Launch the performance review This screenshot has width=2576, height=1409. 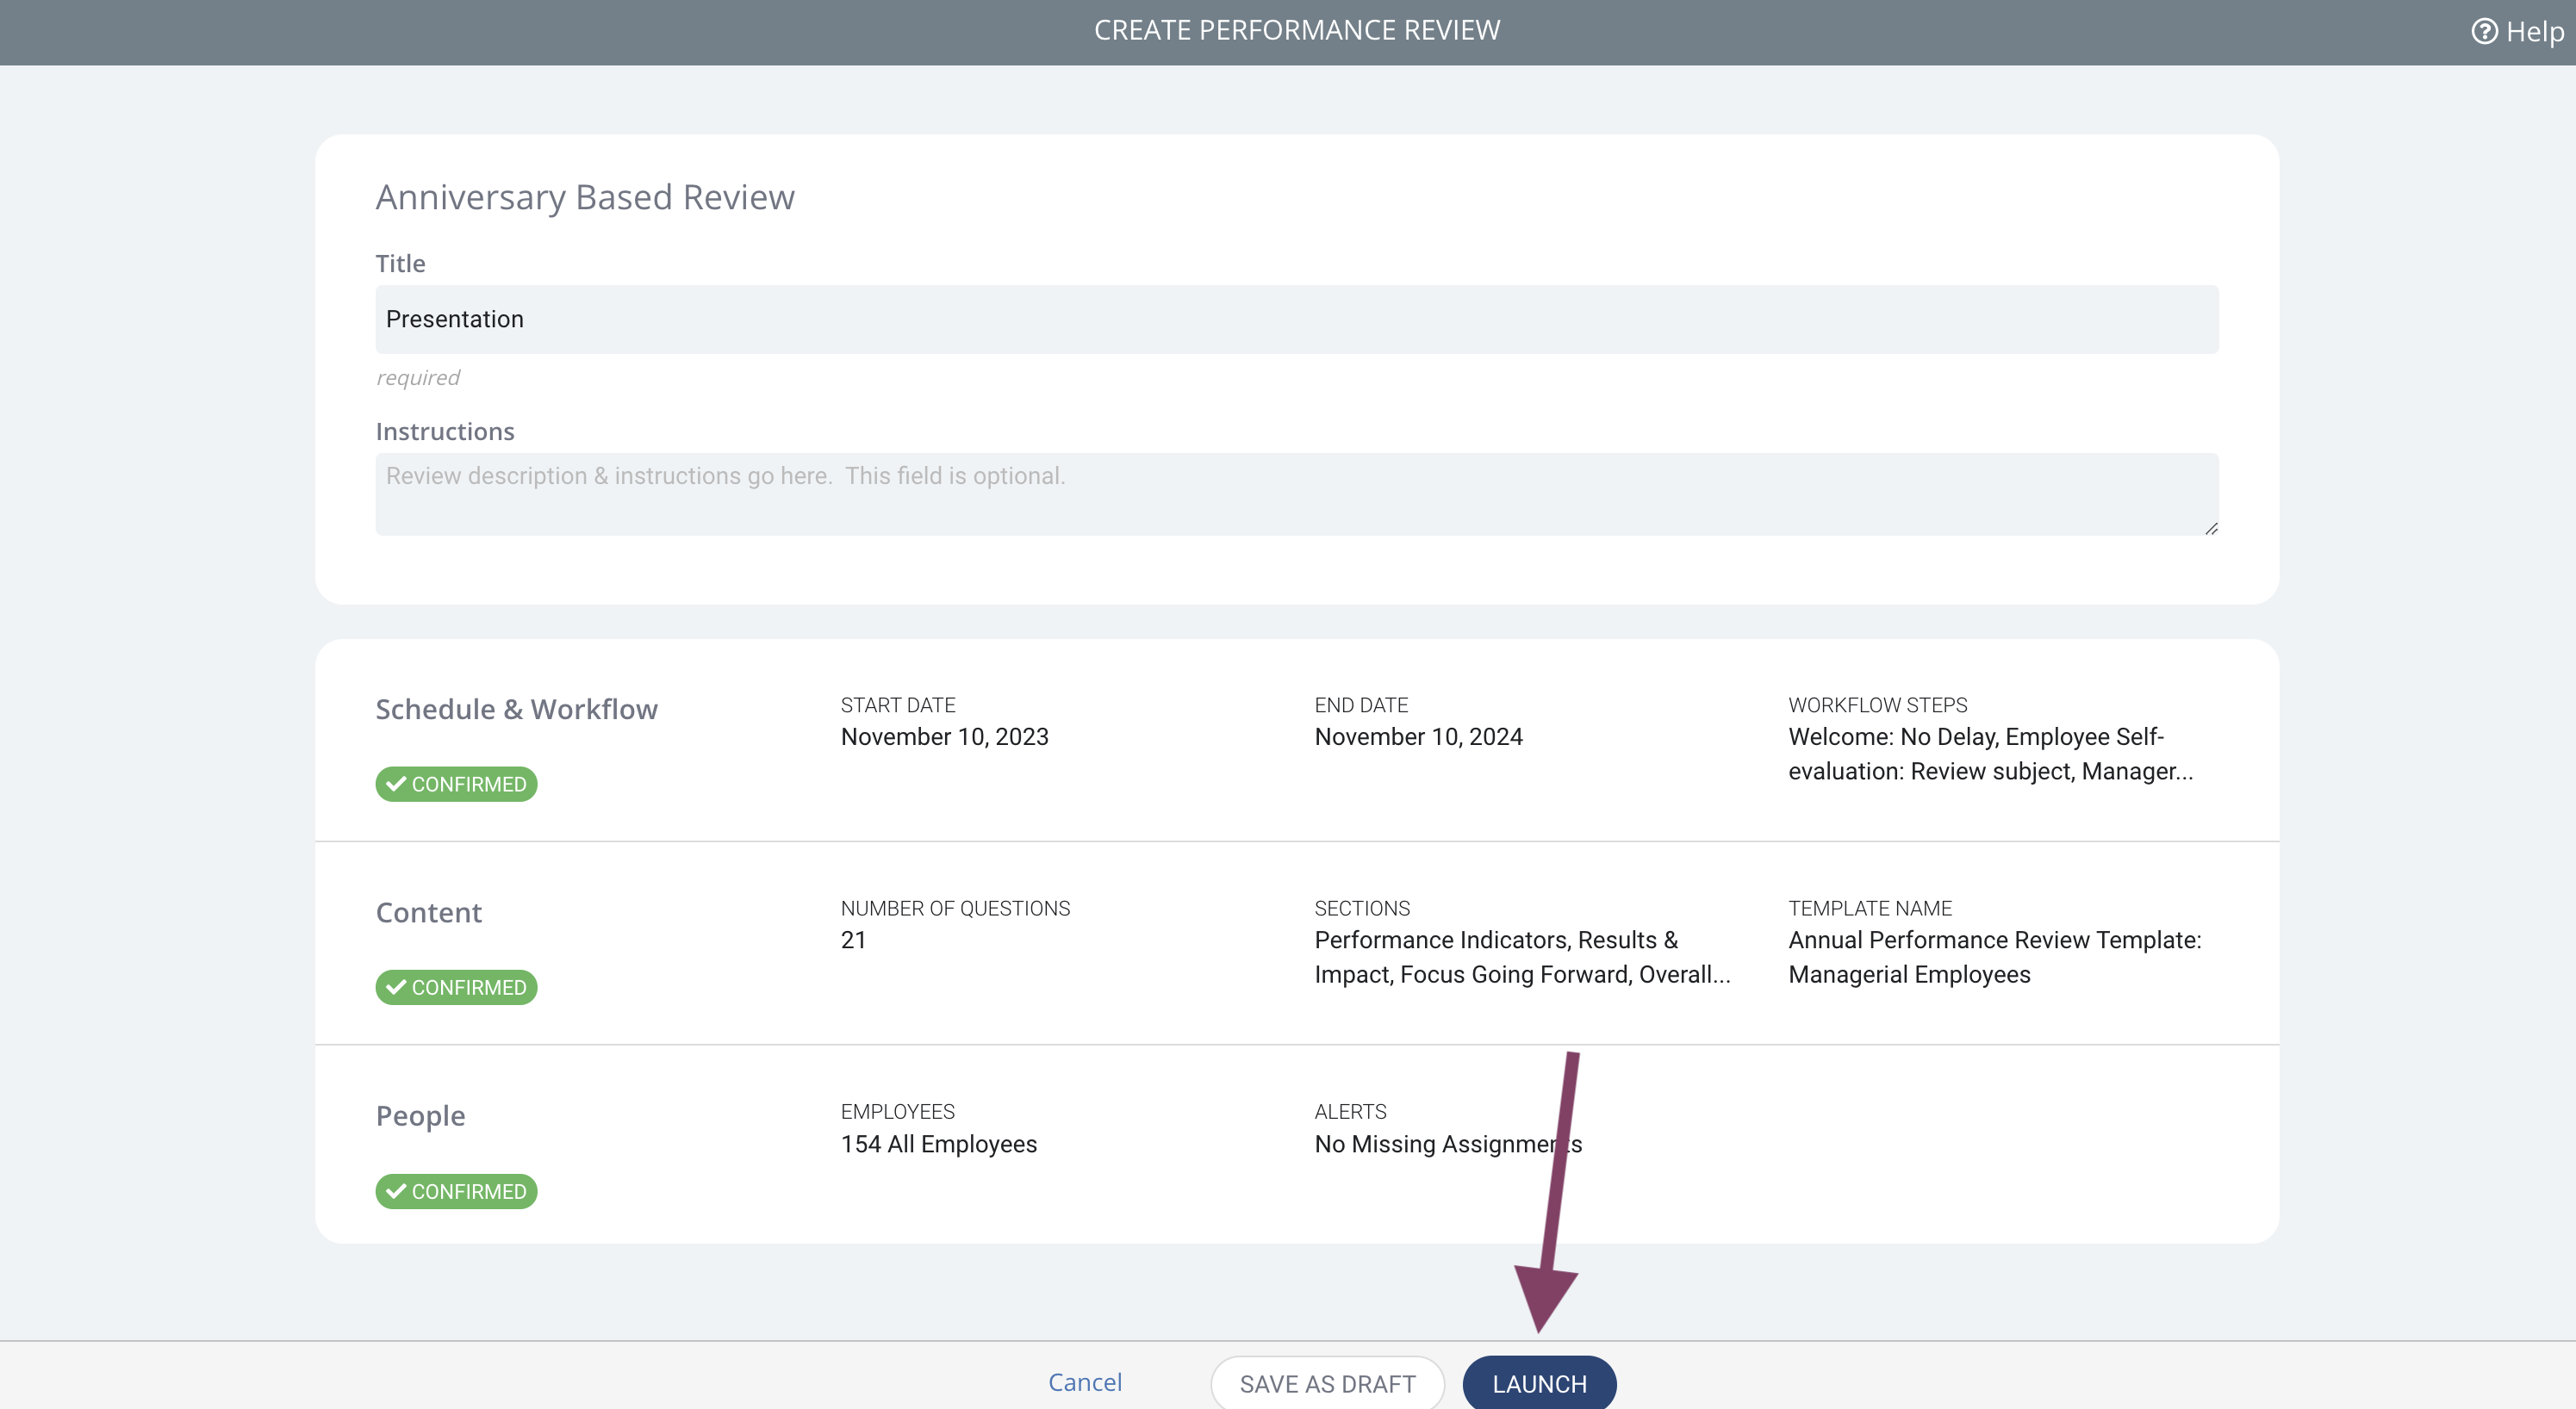click(1539, 1383)
